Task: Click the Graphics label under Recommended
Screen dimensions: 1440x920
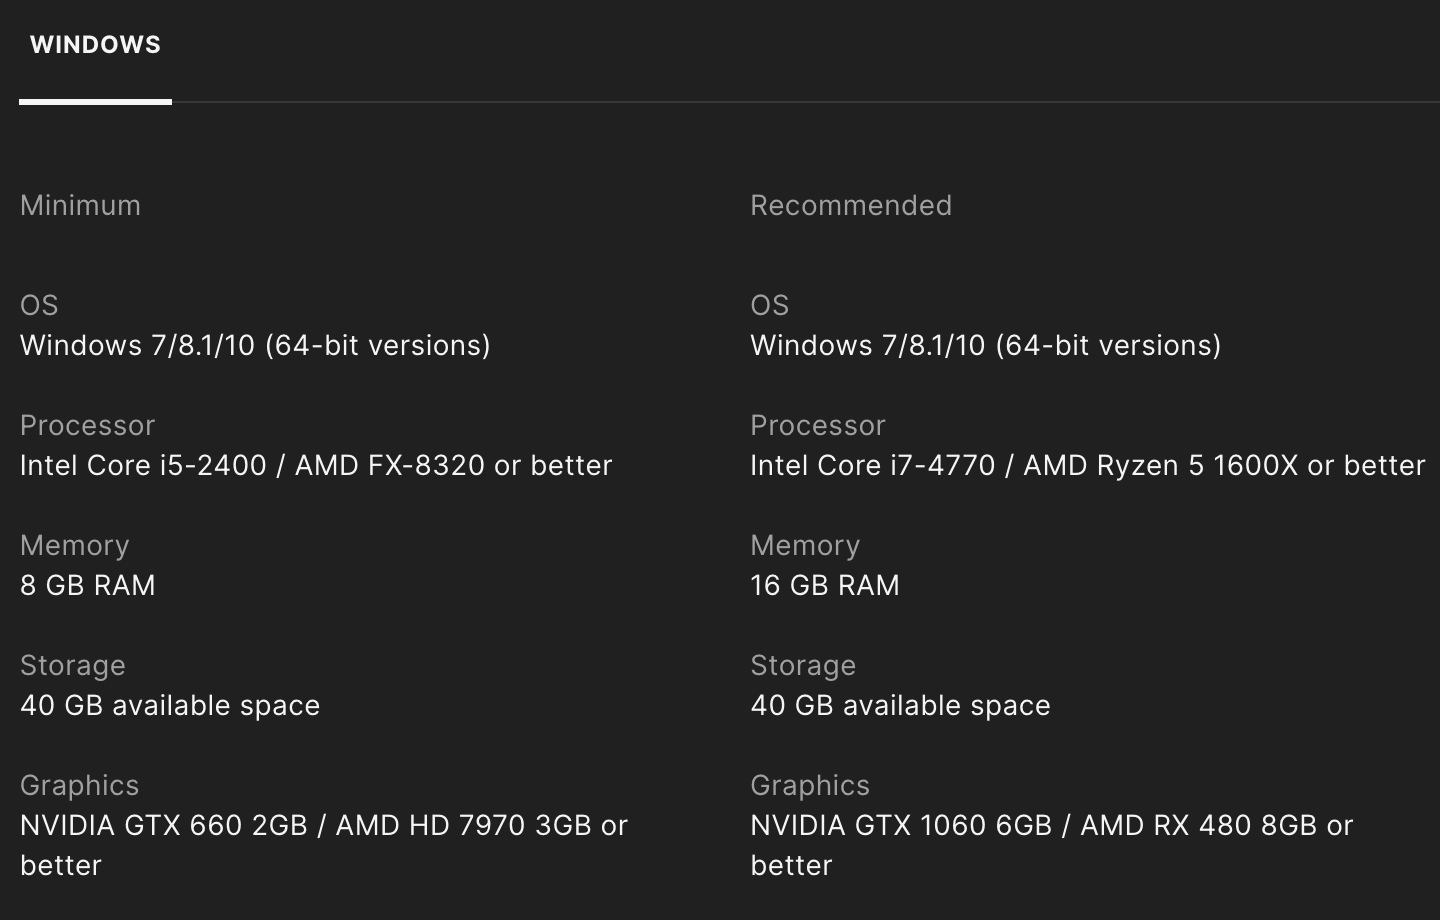Action: [x=810, y=785]
